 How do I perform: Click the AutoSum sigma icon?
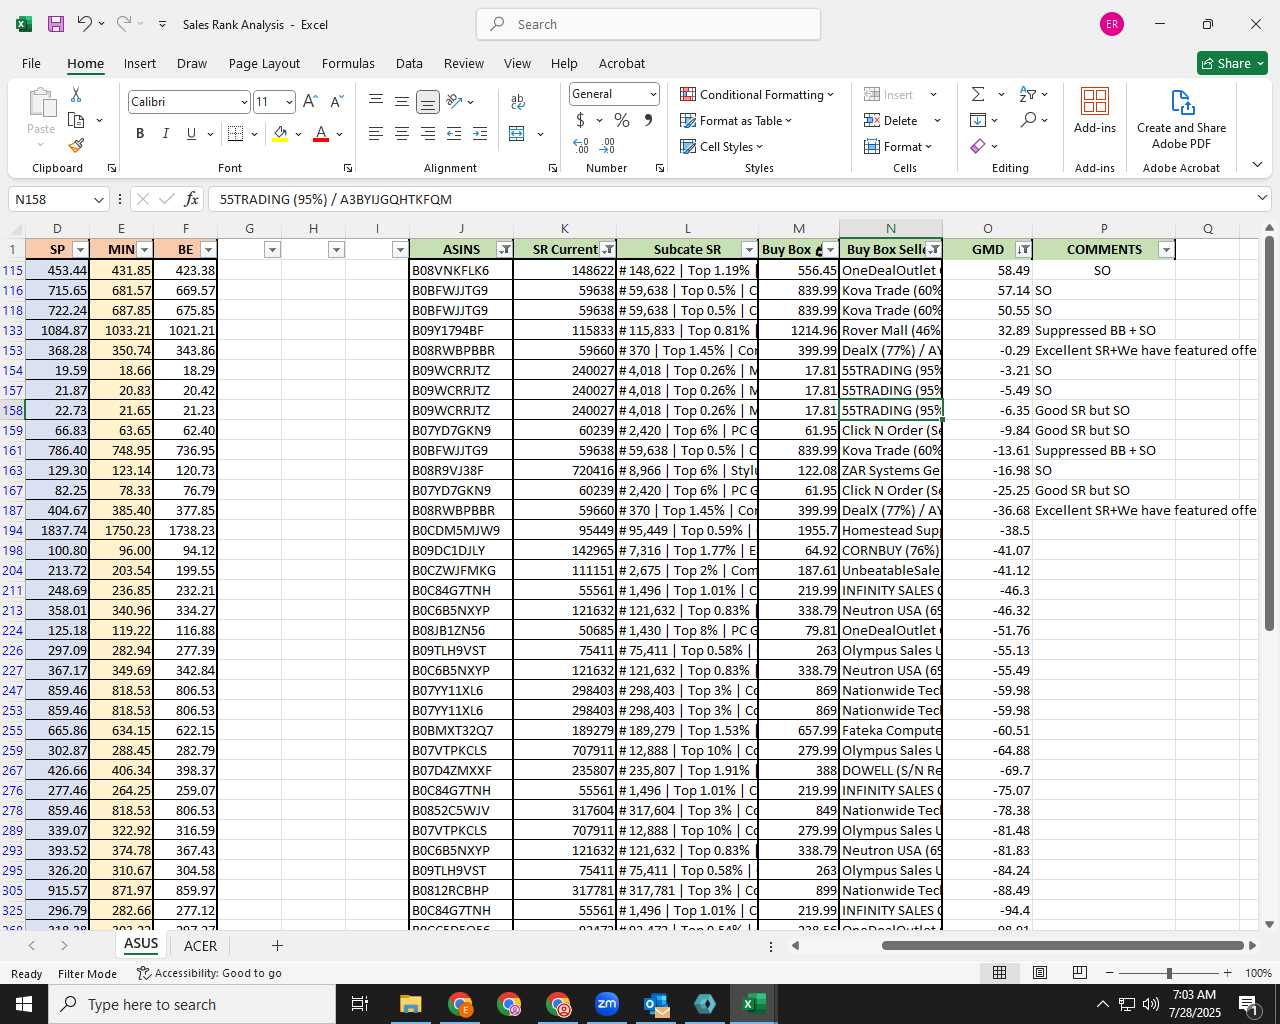coord(978,94)
